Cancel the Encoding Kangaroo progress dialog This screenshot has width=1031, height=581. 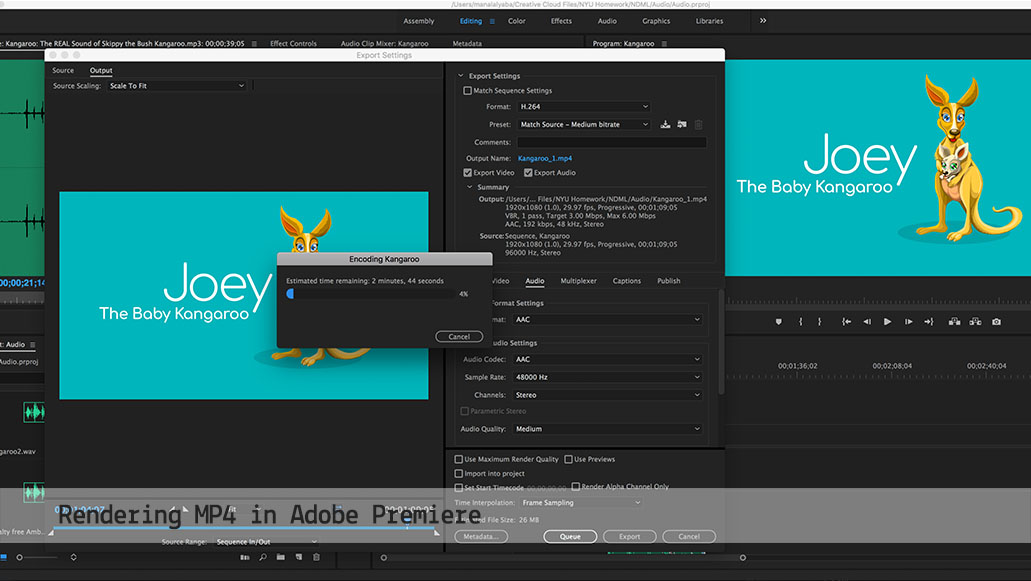coord(459,337)
